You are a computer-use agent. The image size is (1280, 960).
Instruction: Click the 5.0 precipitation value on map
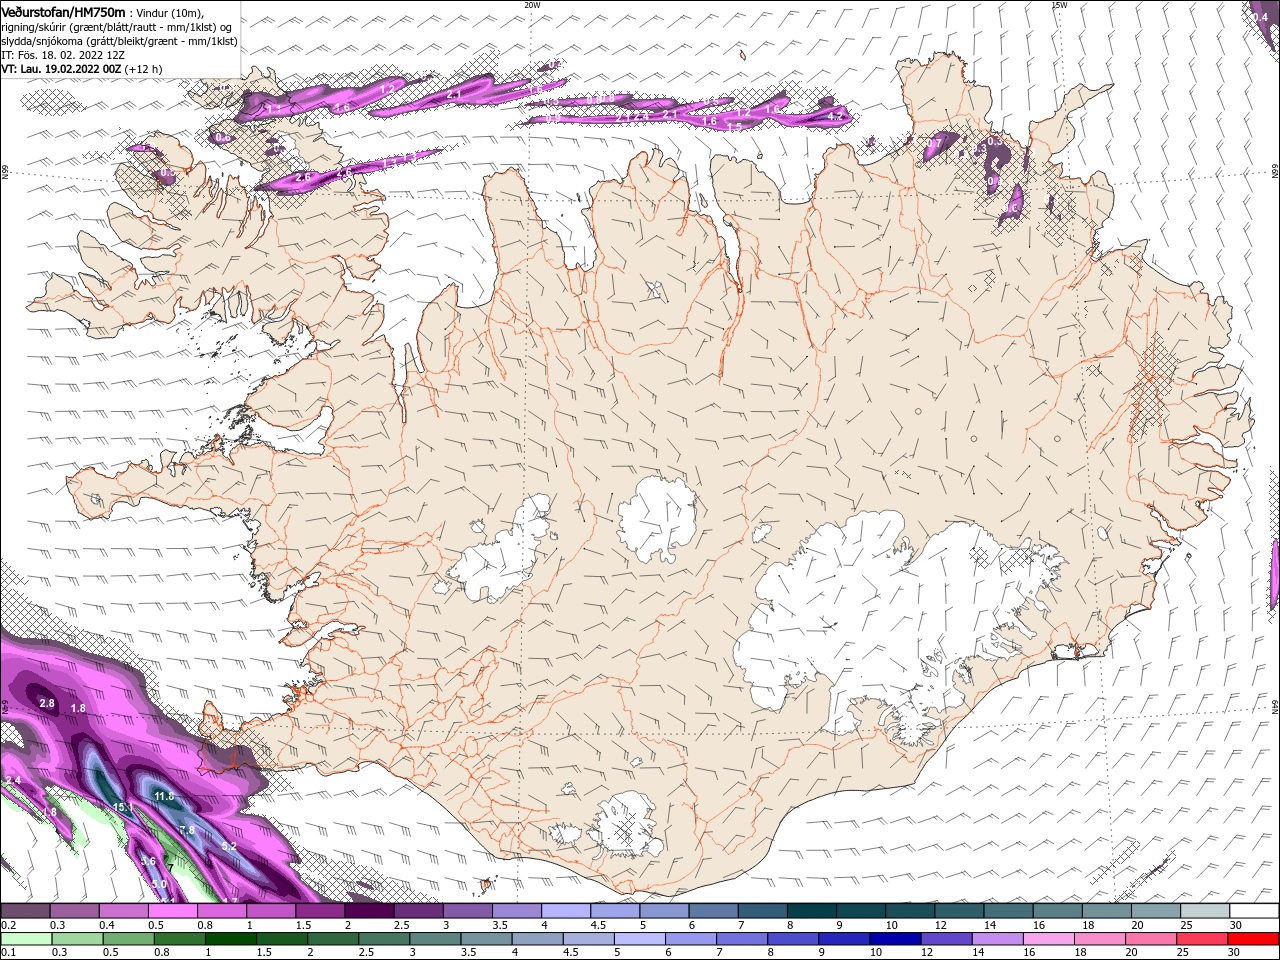pyautogui.click(x=160, y=884)
